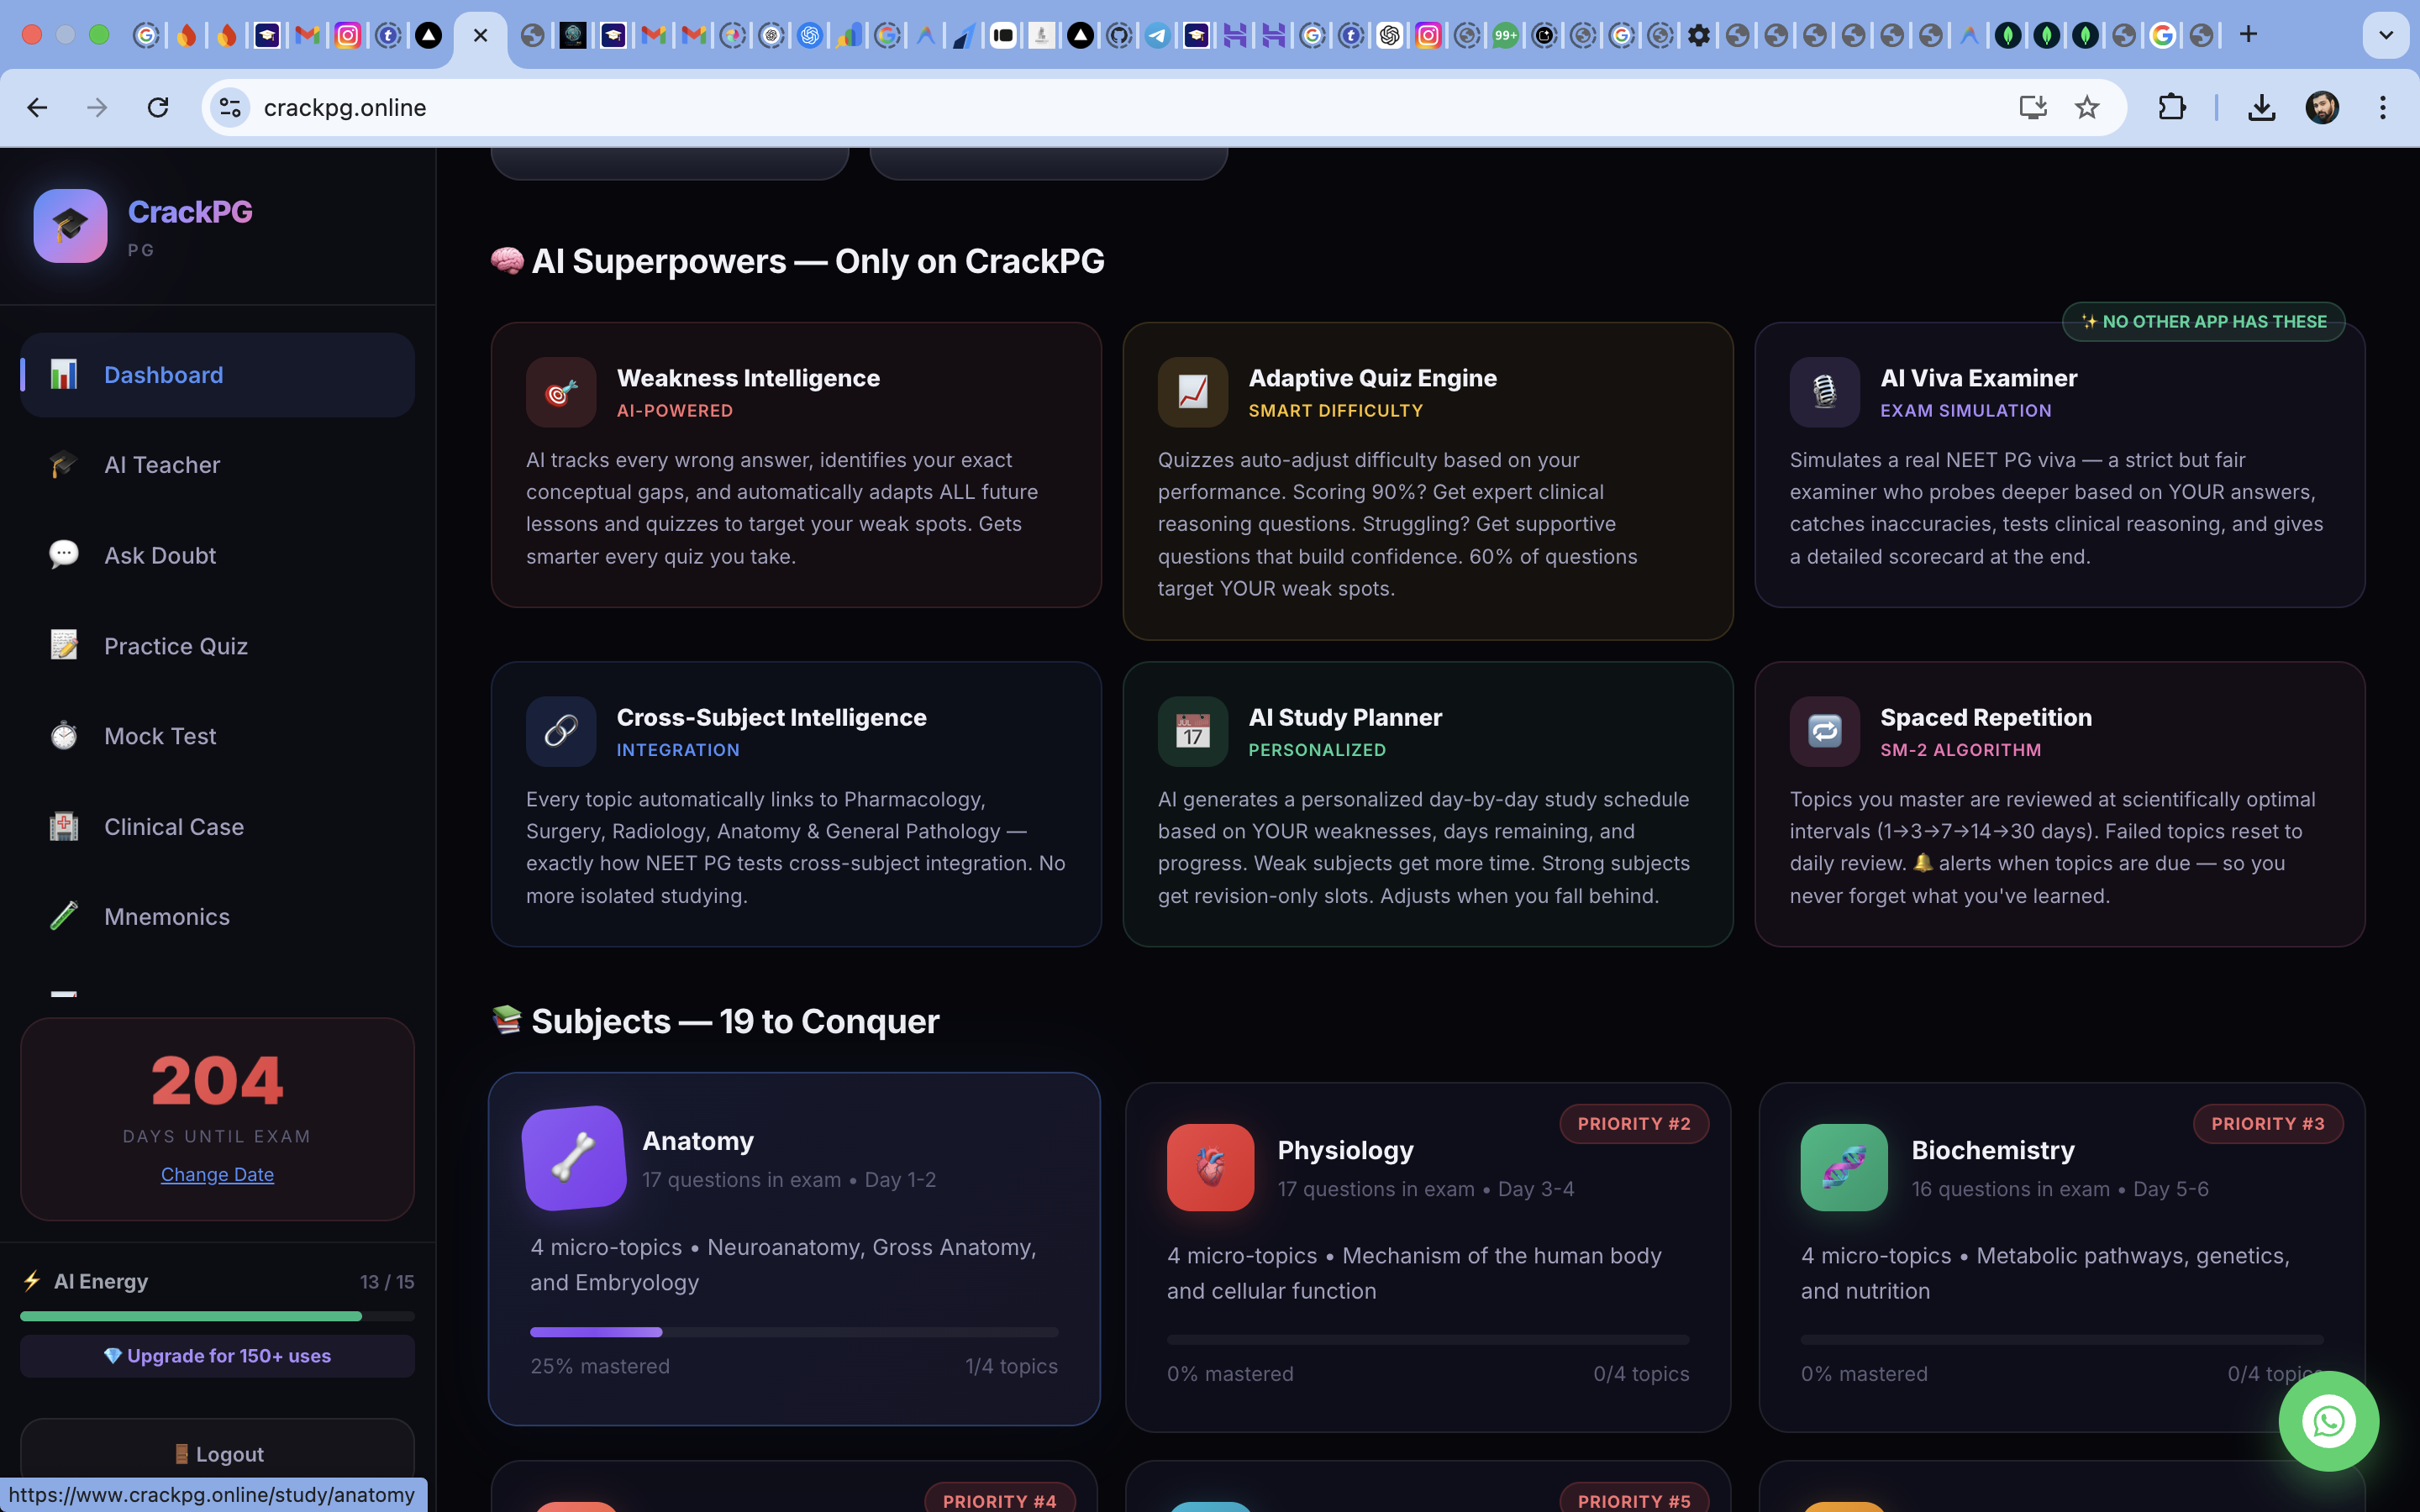Select Clinical Case from the sidebar
The image size is (2420, 1512).
point(174,827)
